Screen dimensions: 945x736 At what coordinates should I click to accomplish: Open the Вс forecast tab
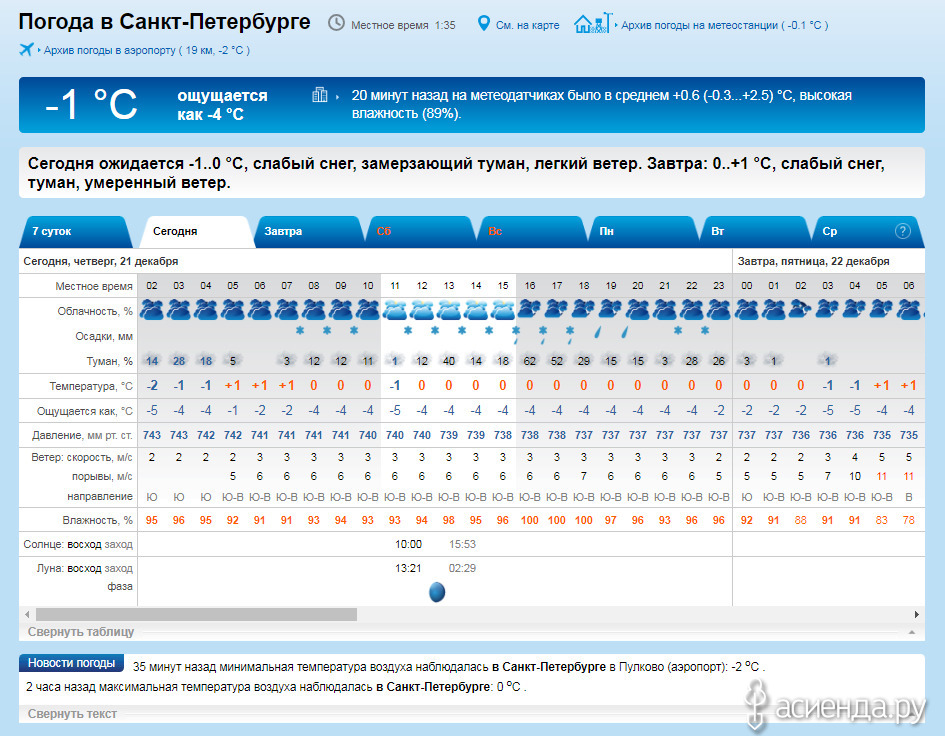pos(532,231)
